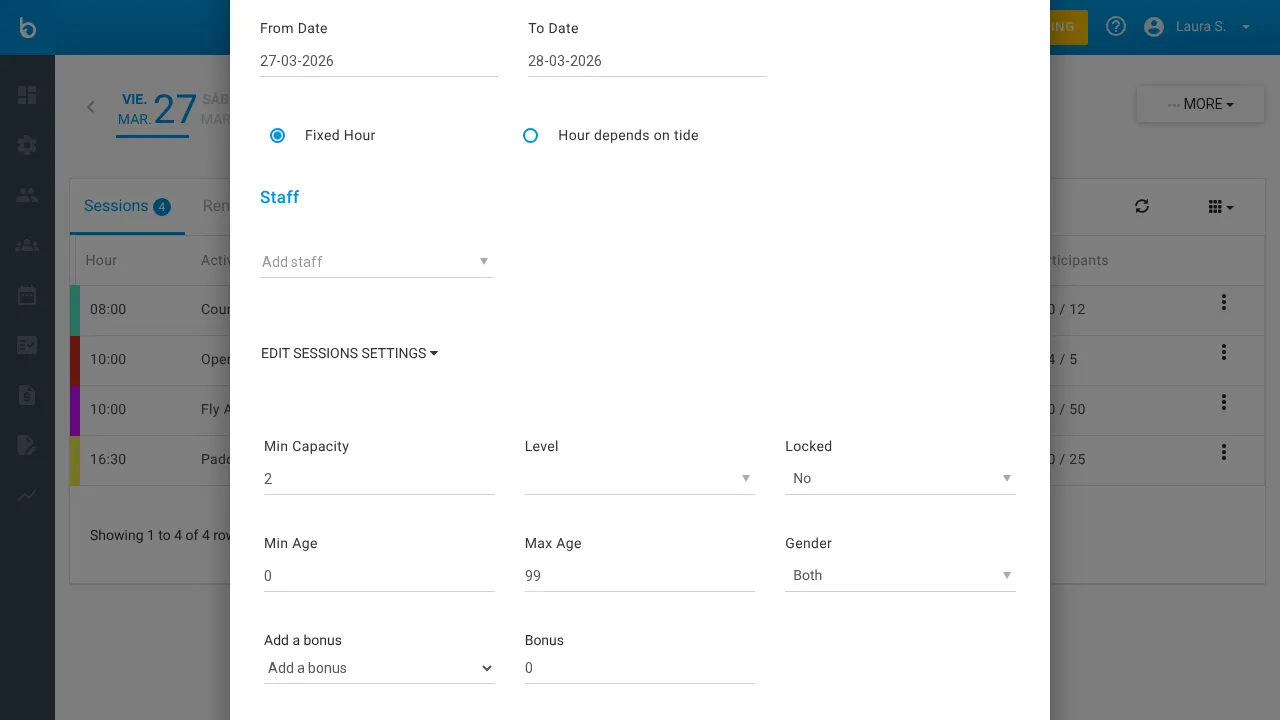Click the Min Capacity input field
1280x720 pixels.
click(379, 479)
